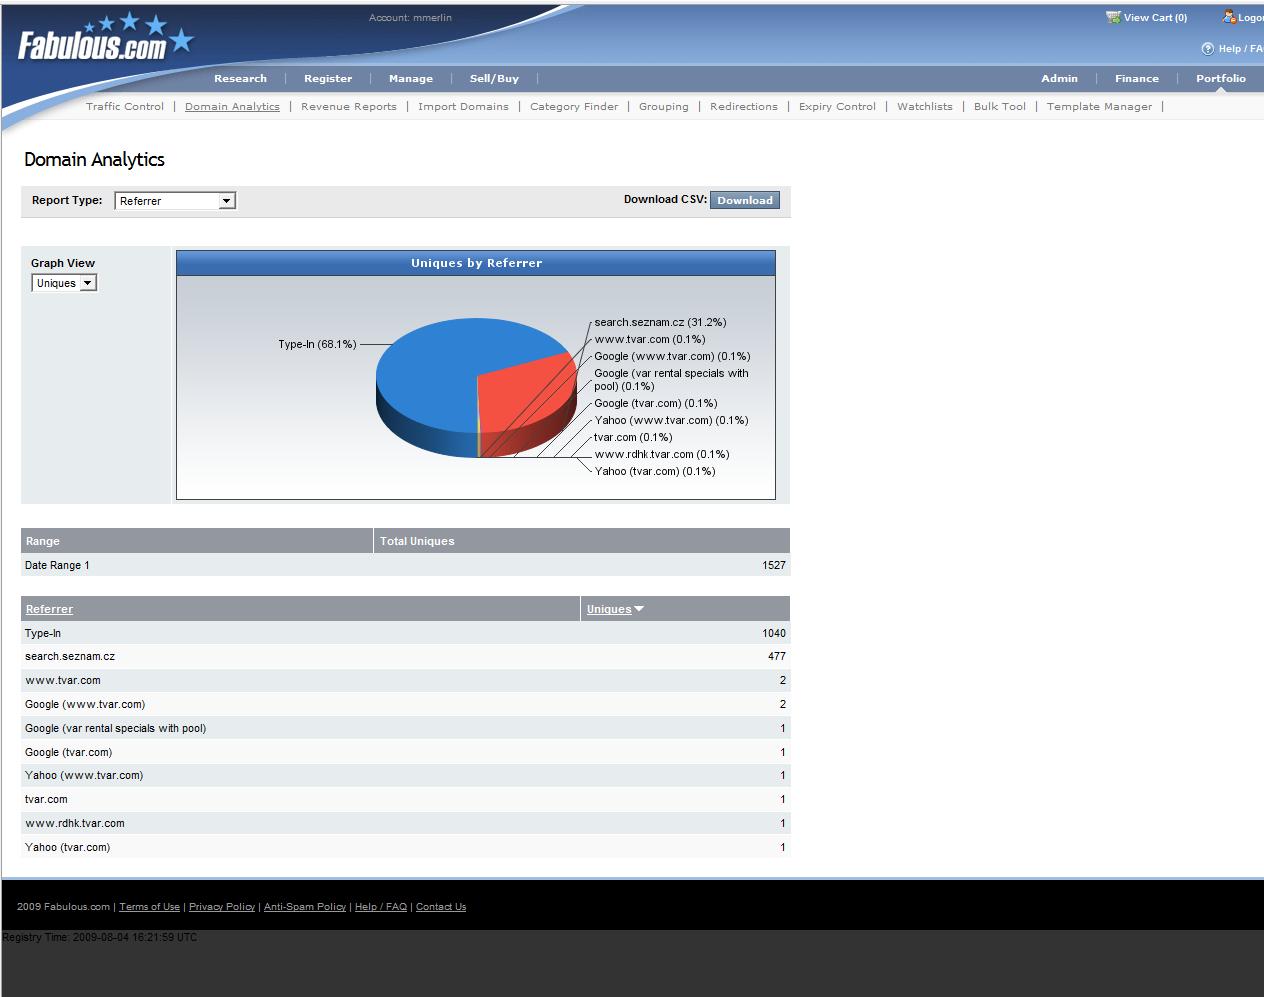Viewport: 1264px width, 997px height.
Task: Click the Yahoo (tvar.com) (0.1%) chart label
Action: 655,471
